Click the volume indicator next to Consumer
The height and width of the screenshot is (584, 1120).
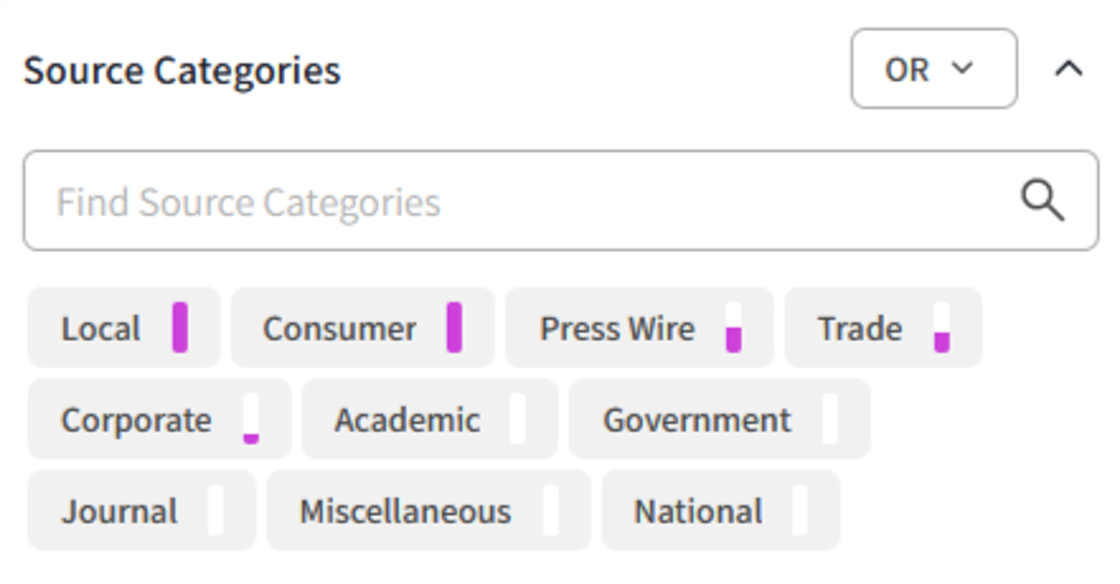click(453, 325)
